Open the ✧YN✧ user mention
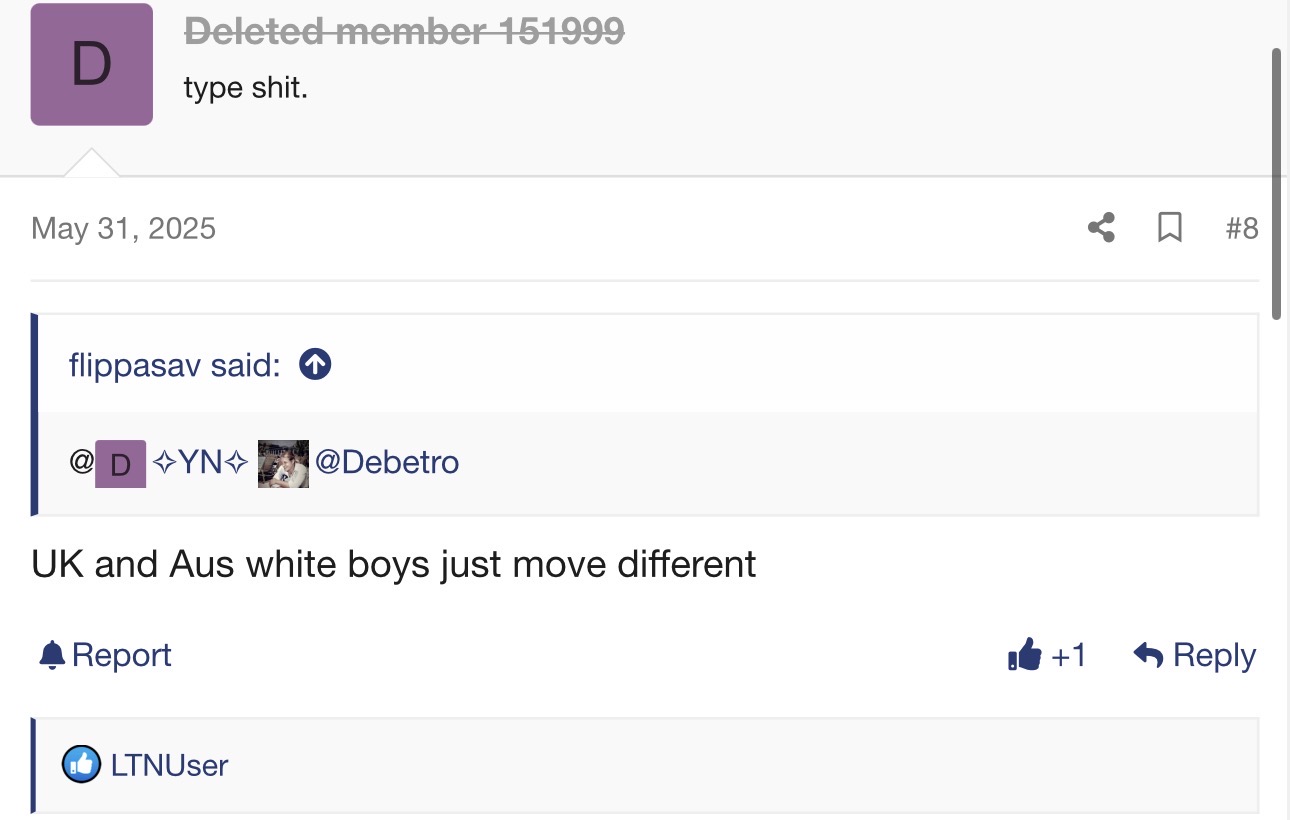Screen dimensions: 1290x820 point(200,463)
